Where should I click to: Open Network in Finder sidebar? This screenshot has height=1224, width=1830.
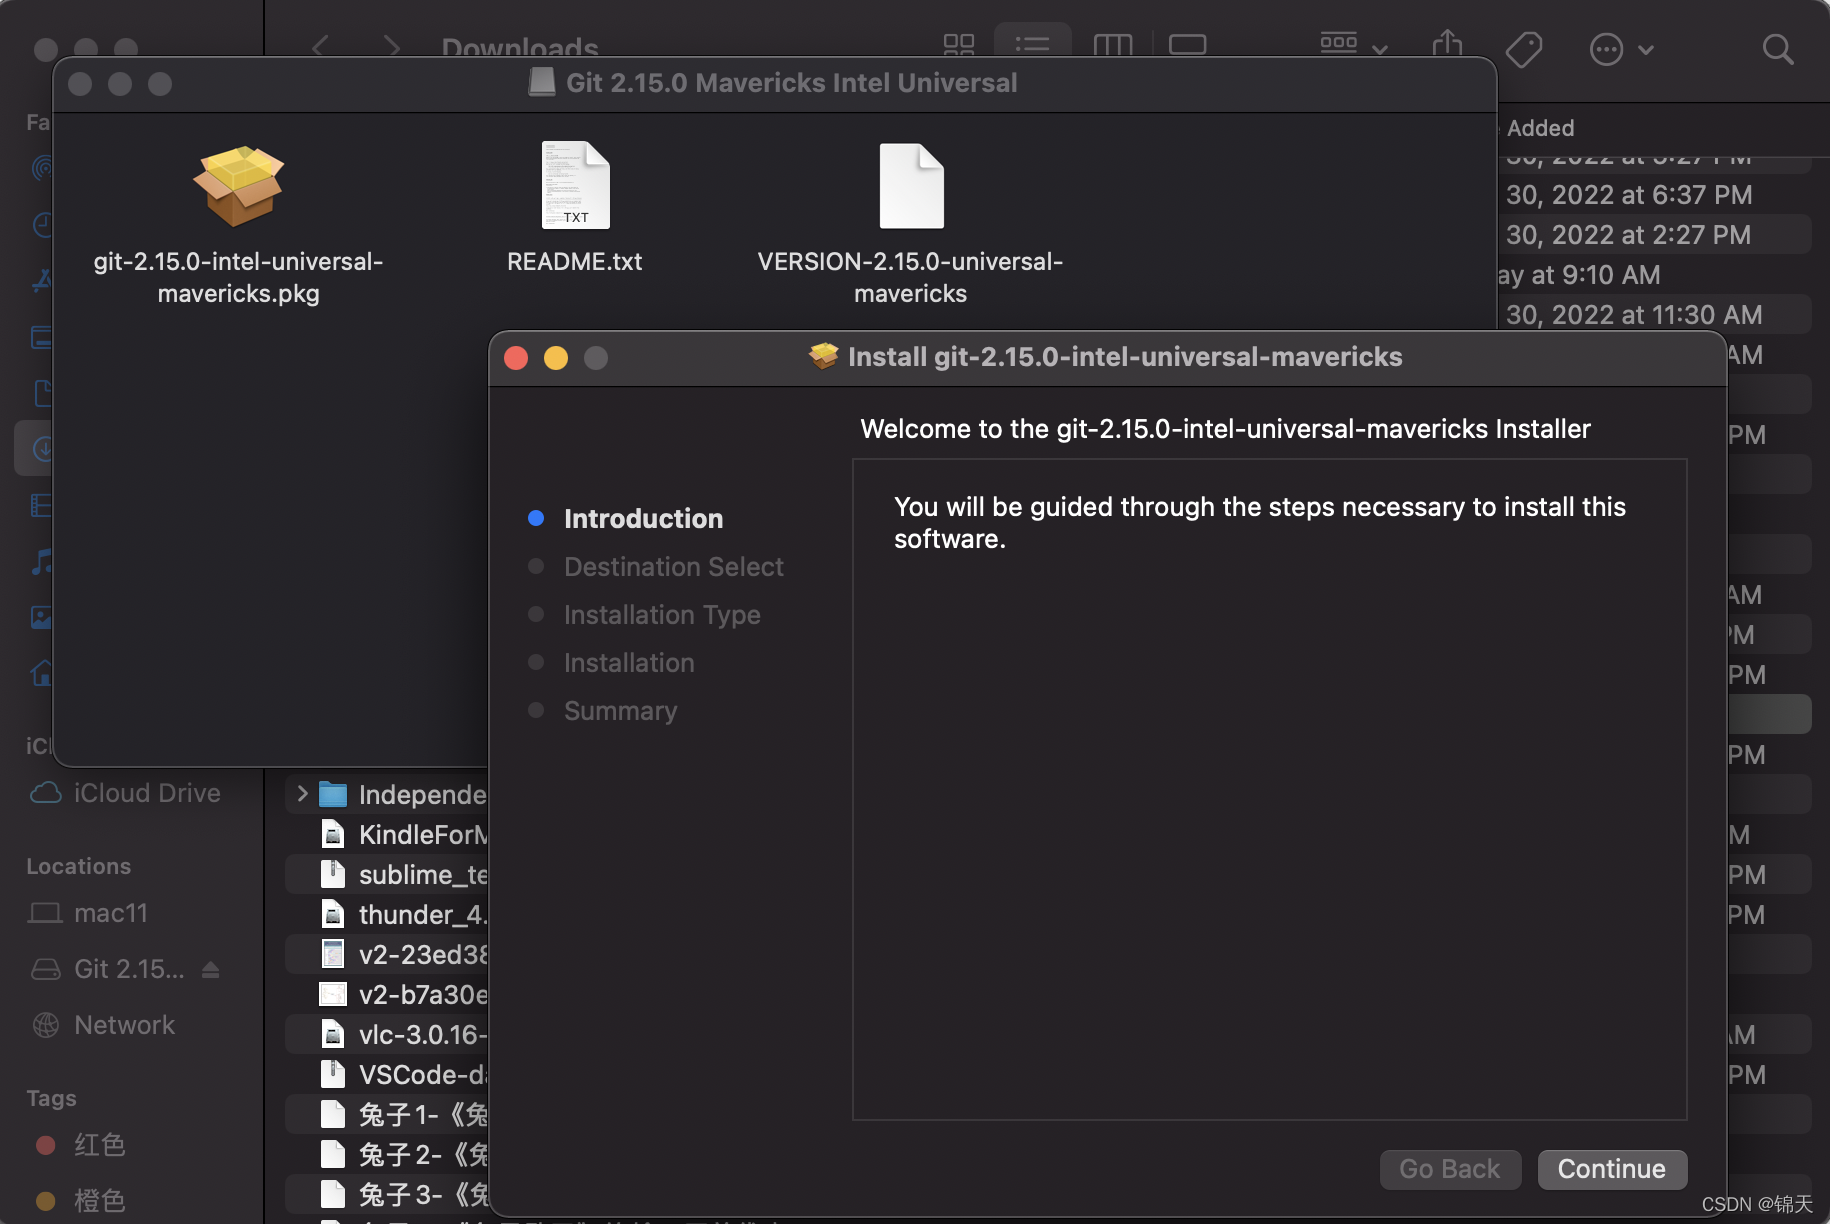coord(104,1025)
